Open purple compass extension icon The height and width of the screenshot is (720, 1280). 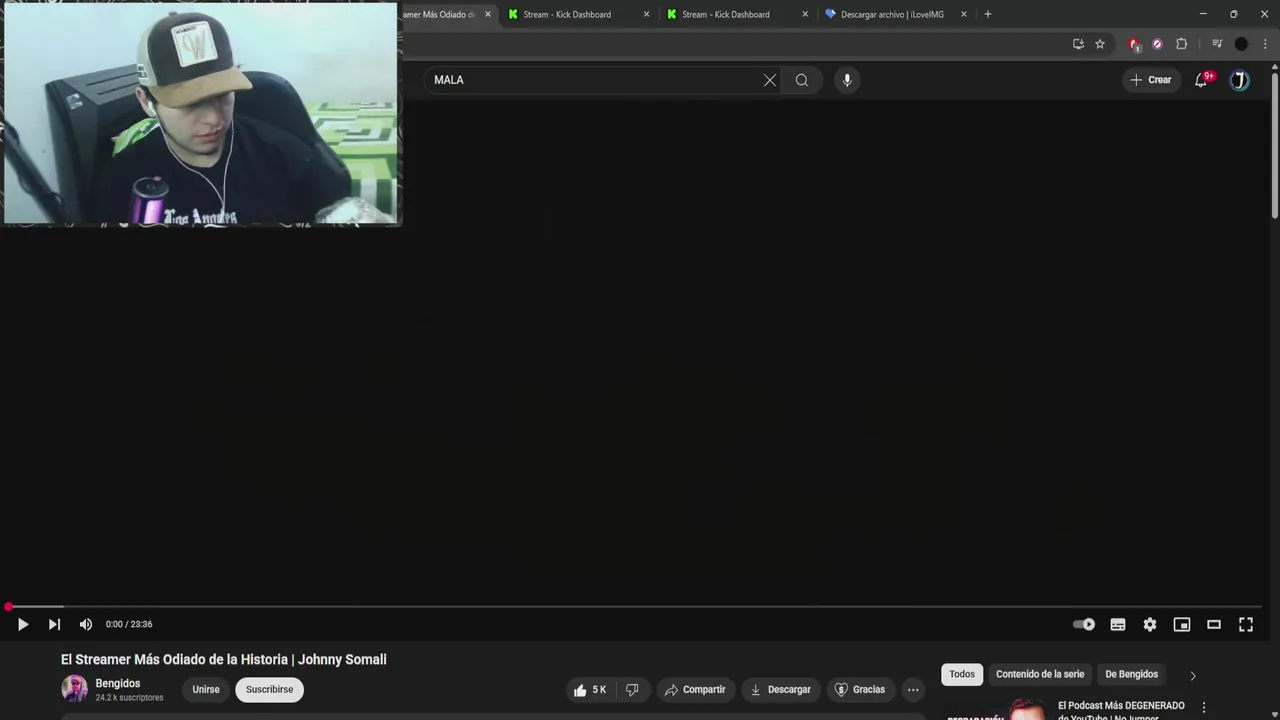click(x=1157, y=44)
